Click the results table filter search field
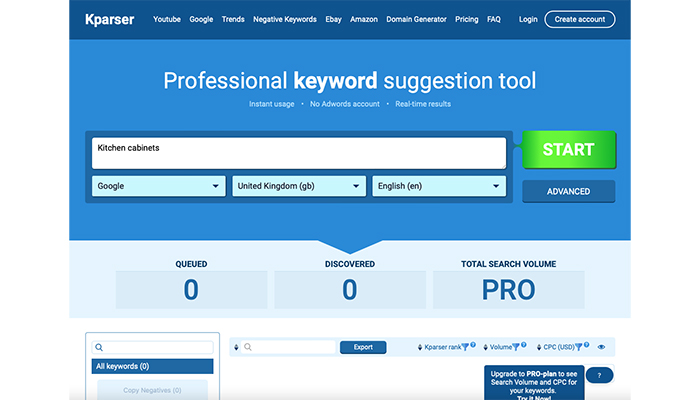Screen dimensions: 700x400 pos(288,347)
